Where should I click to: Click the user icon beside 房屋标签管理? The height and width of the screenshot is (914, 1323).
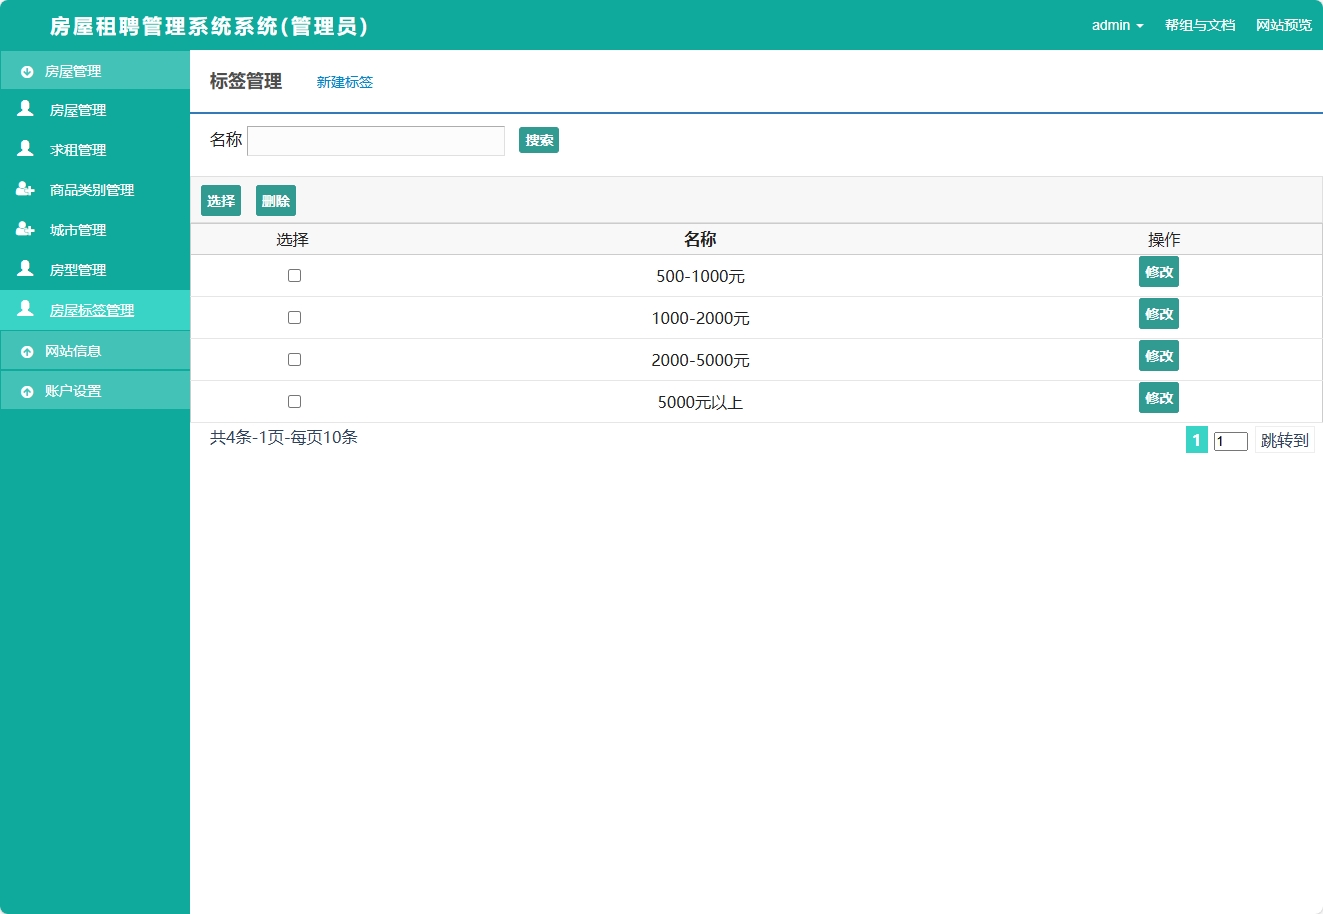point(26,309)
